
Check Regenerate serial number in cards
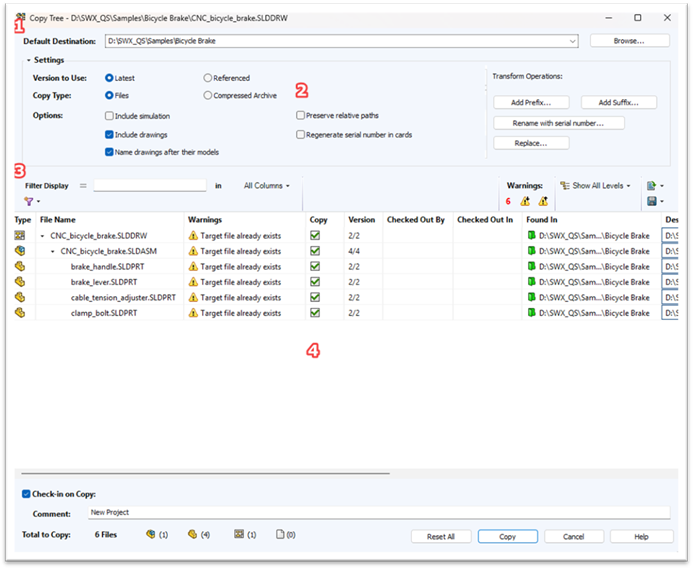click(301, 135)
